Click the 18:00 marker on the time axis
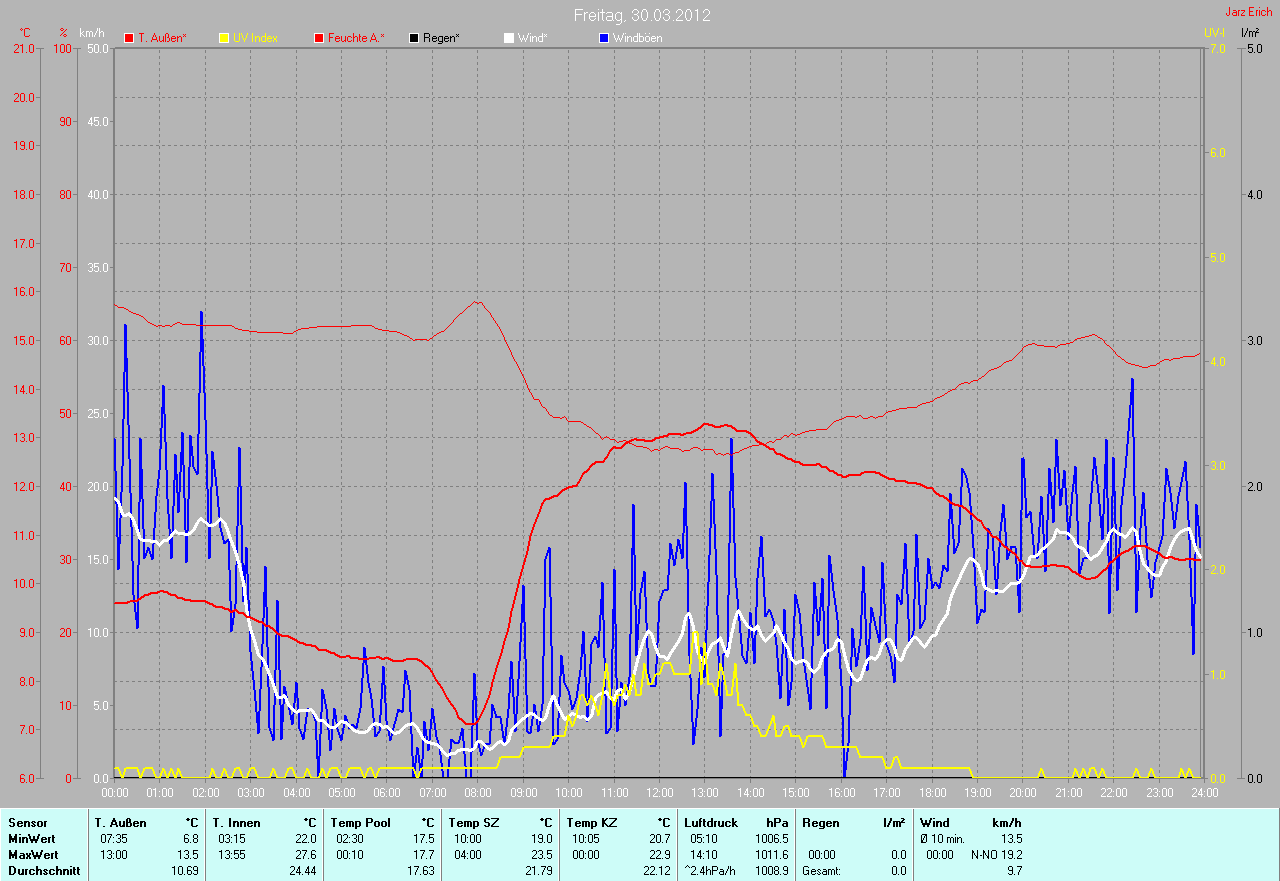Viewport: 1280px width, 881px height. pos(932,793)
